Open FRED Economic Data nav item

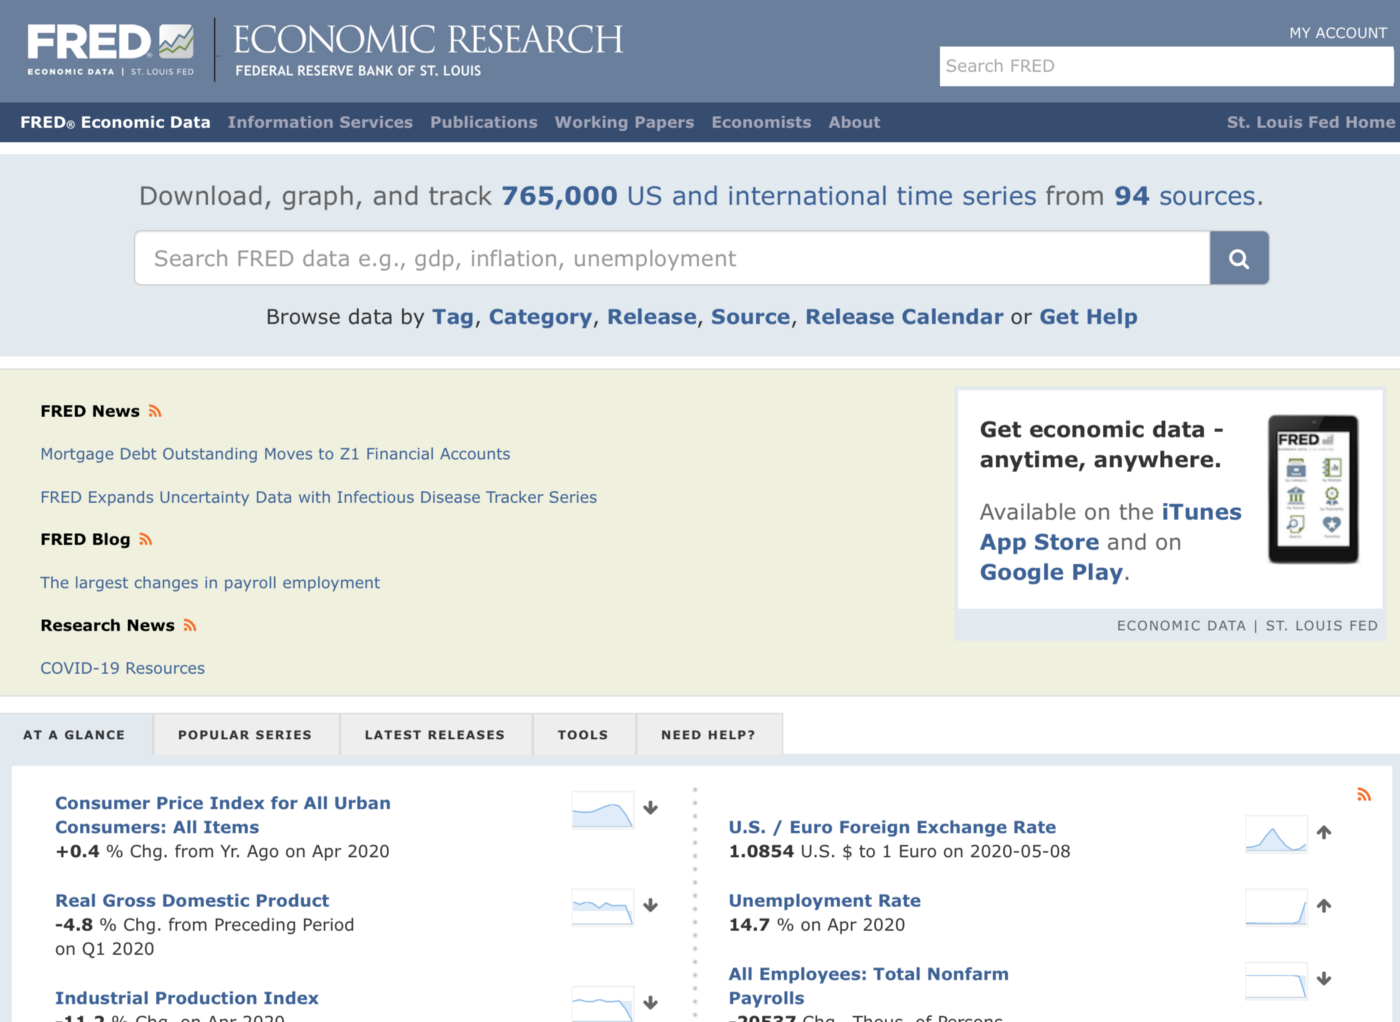click(115, 122)
